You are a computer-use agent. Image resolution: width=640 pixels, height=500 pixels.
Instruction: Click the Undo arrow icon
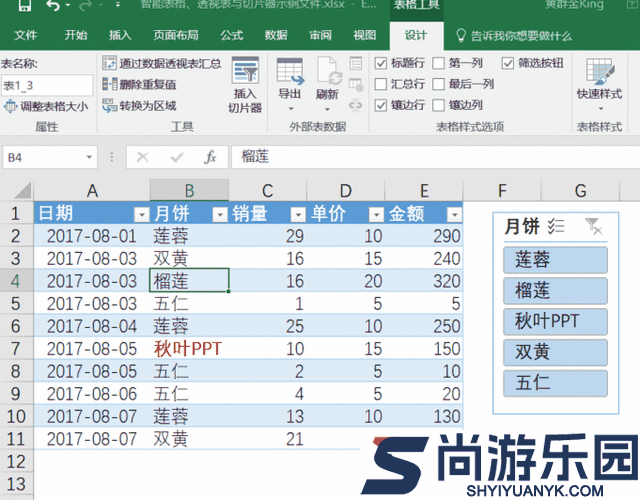click(x=53, y=5)
